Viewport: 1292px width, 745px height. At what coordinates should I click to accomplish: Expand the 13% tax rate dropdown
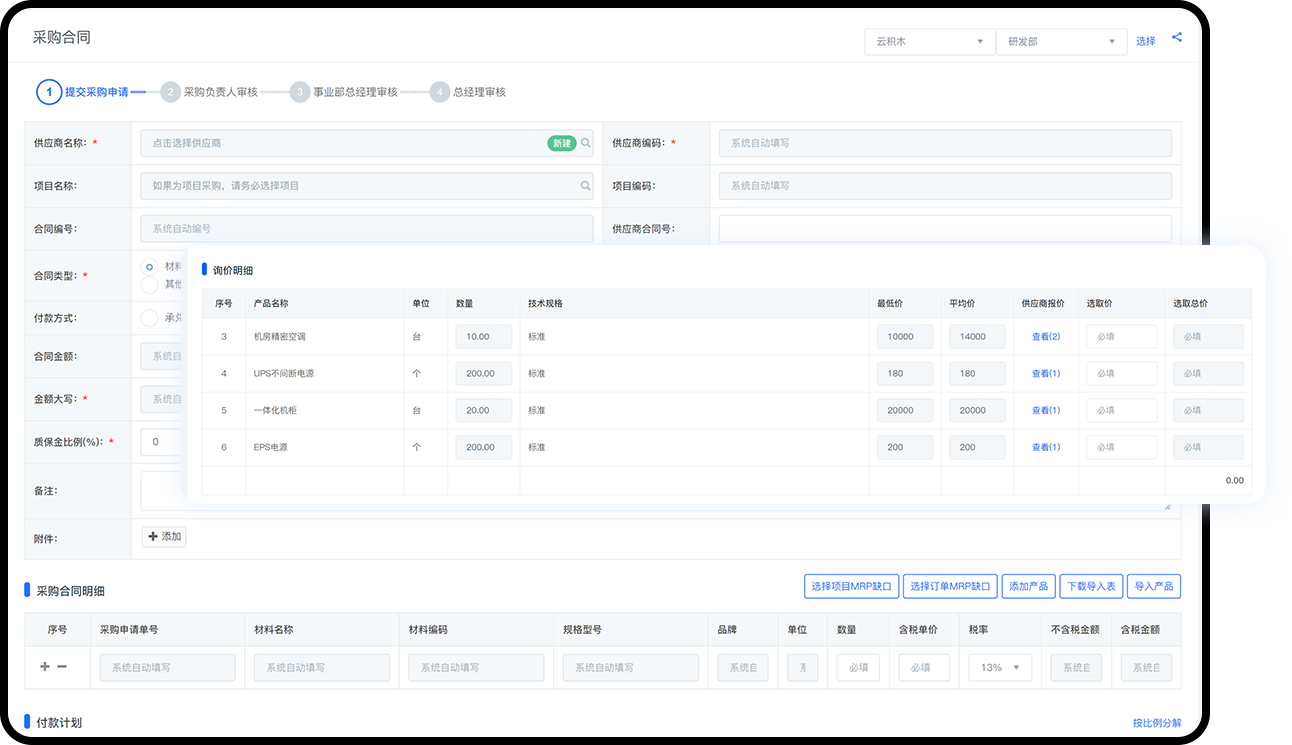[x=1000, y=668]
